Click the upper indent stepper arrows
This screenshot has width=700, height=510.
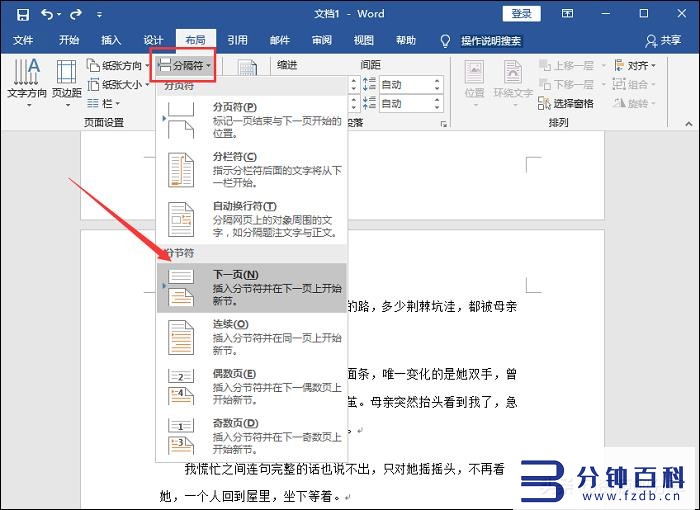pos(354,84)
